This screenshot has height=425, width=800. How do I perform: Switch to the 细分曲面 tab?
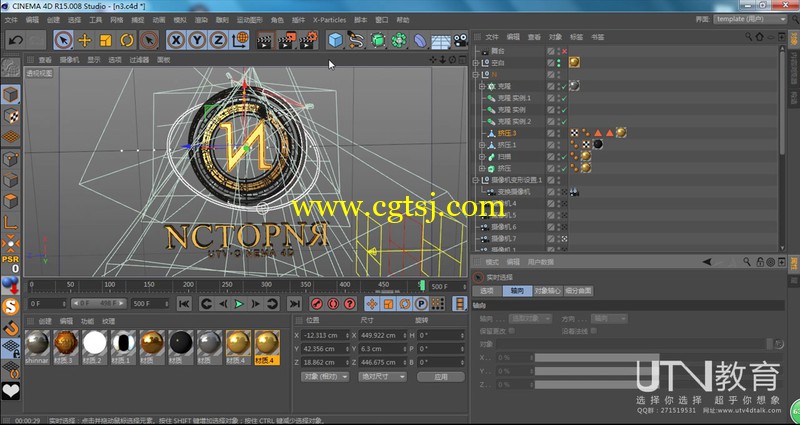(x=579, y=291)
